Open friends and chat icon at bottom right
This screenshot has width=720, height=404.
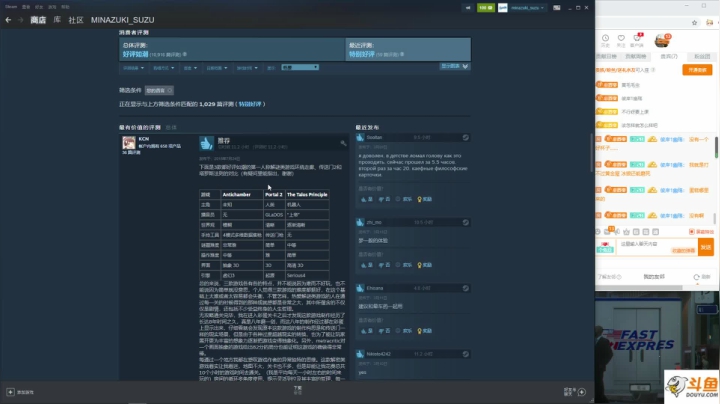pyautogui.click(x=581, y=392)
